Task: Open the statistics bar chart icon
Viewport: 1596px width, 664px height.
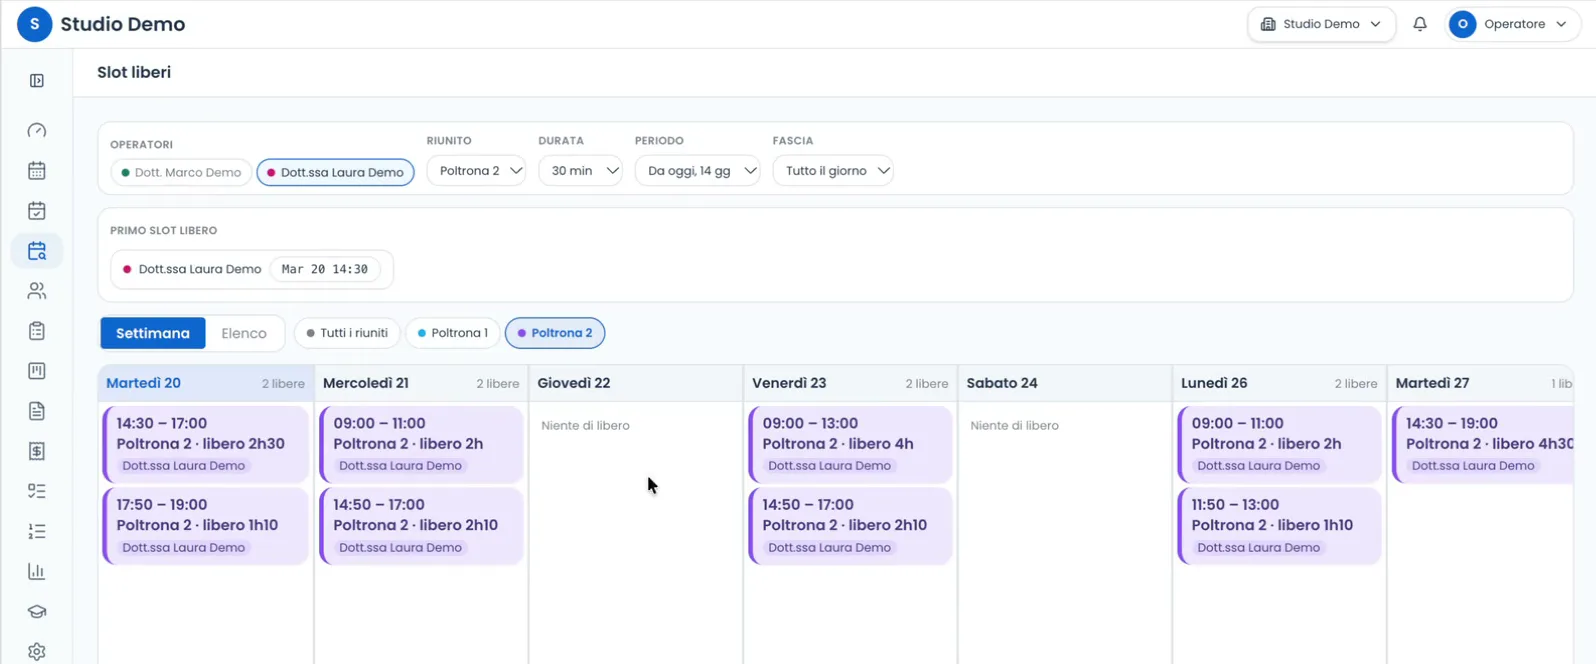Action: pyautogui.click(x=37, y=571)
